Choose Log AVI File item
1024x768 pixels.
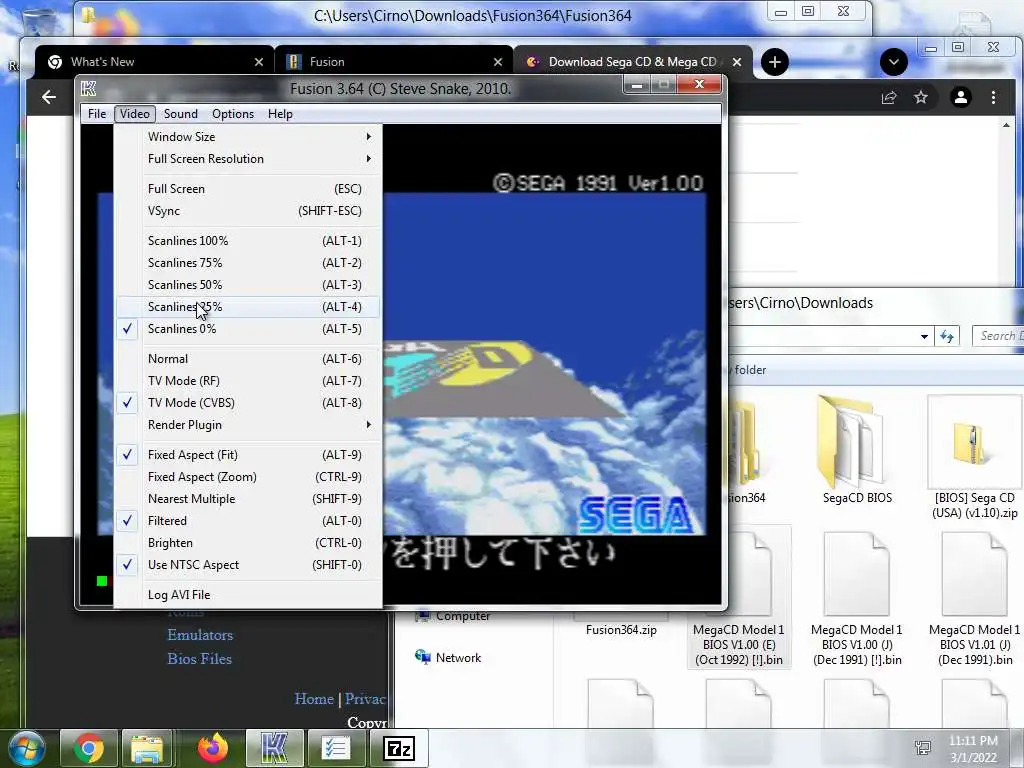(248, 595)
